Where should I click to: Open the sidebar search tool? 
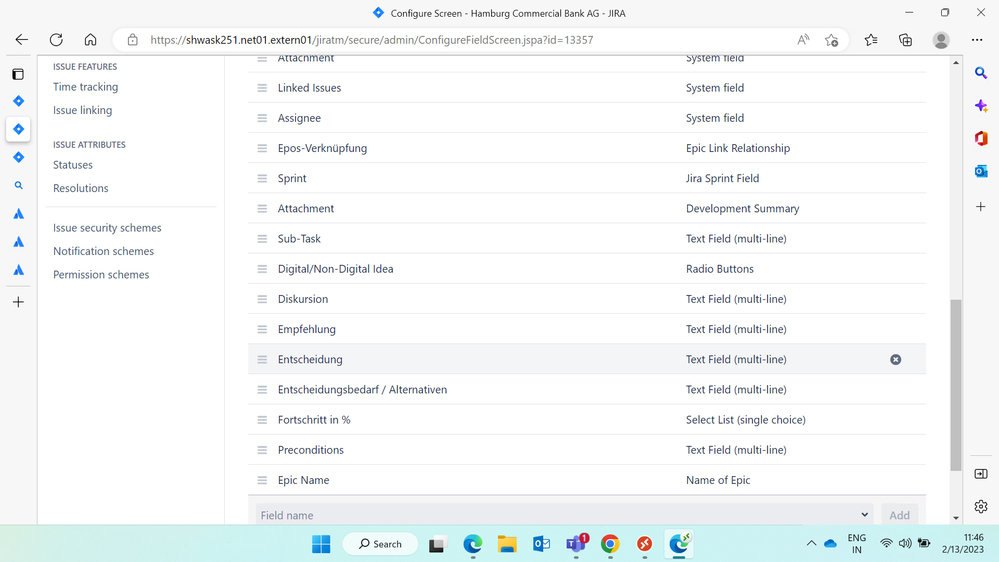pos(981,73)
